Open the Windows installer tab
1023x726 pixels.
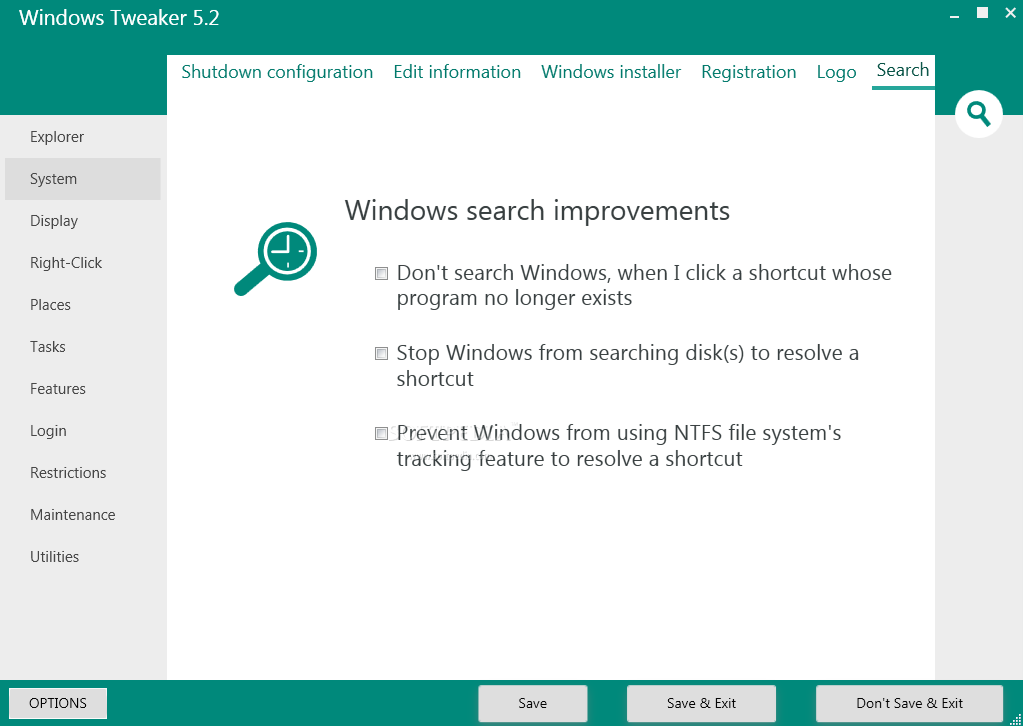tap(611, 72)
